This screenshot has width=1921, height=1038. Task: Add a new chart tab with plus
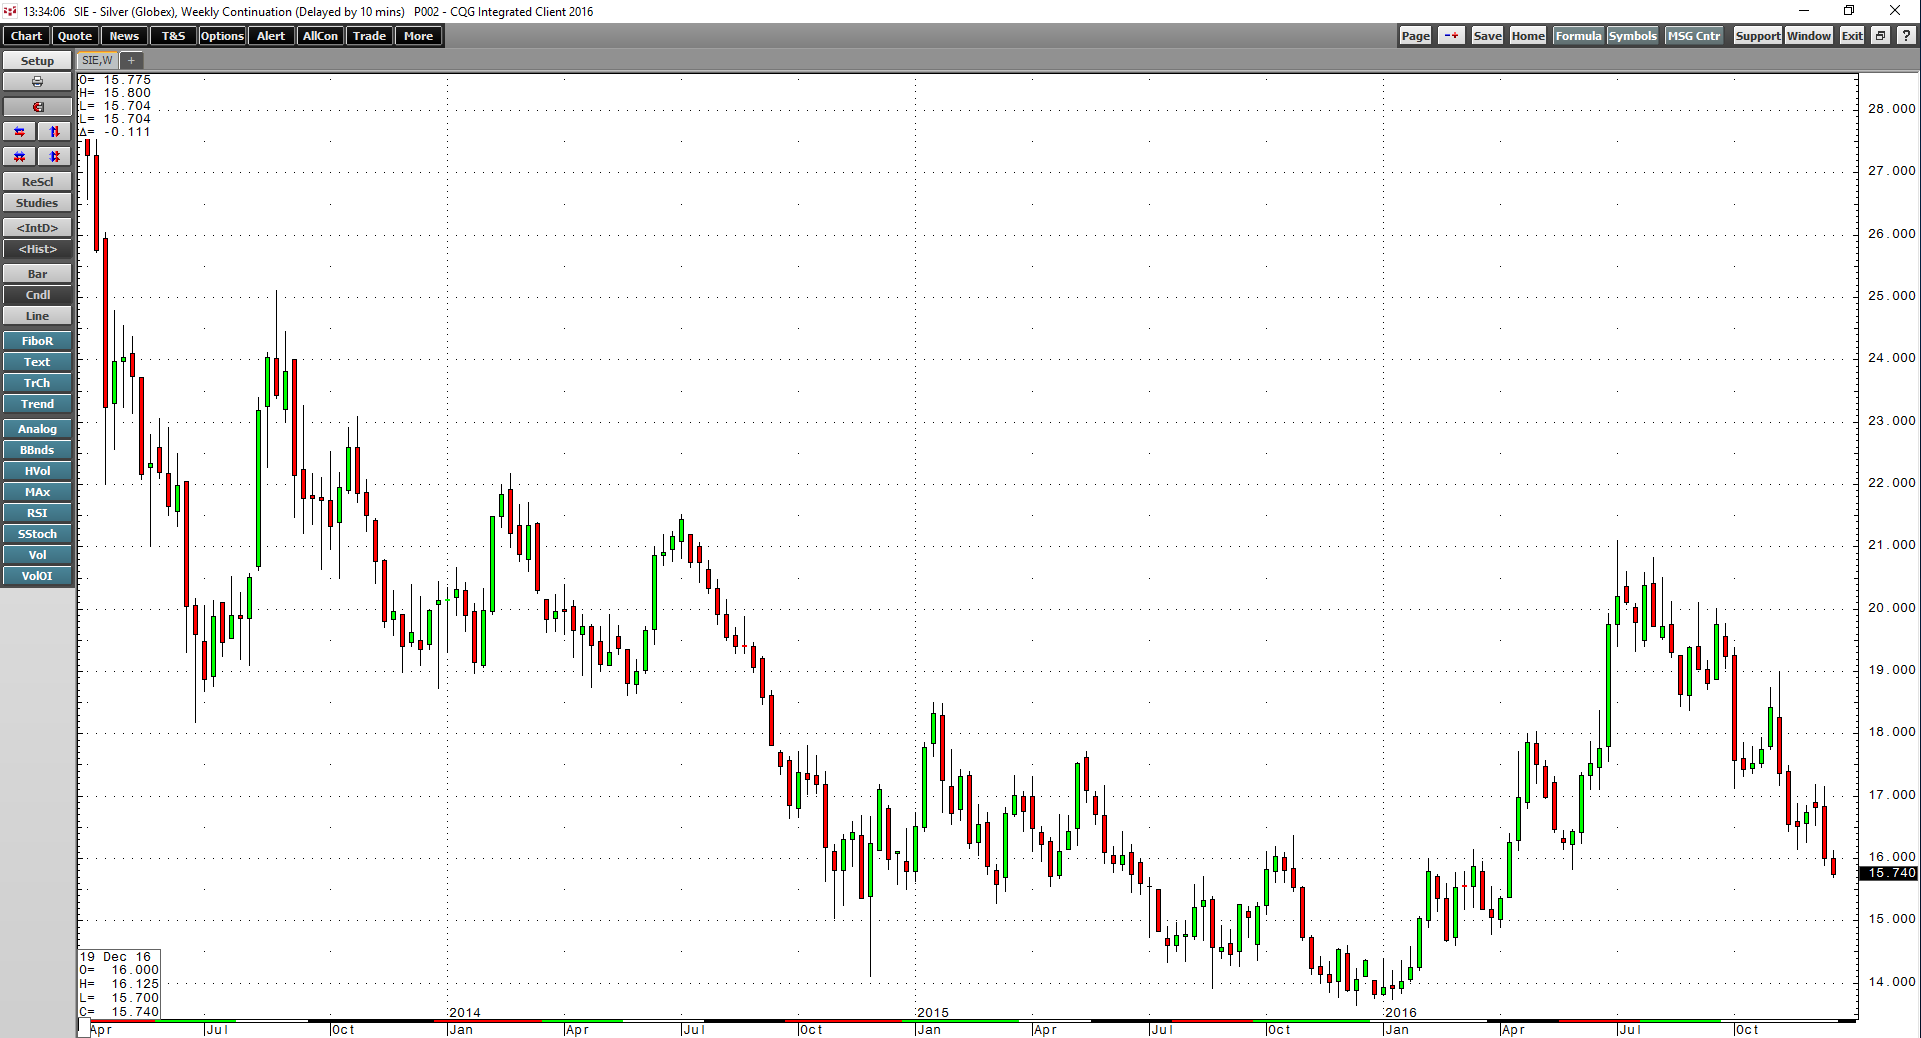(x=131, y=61)
